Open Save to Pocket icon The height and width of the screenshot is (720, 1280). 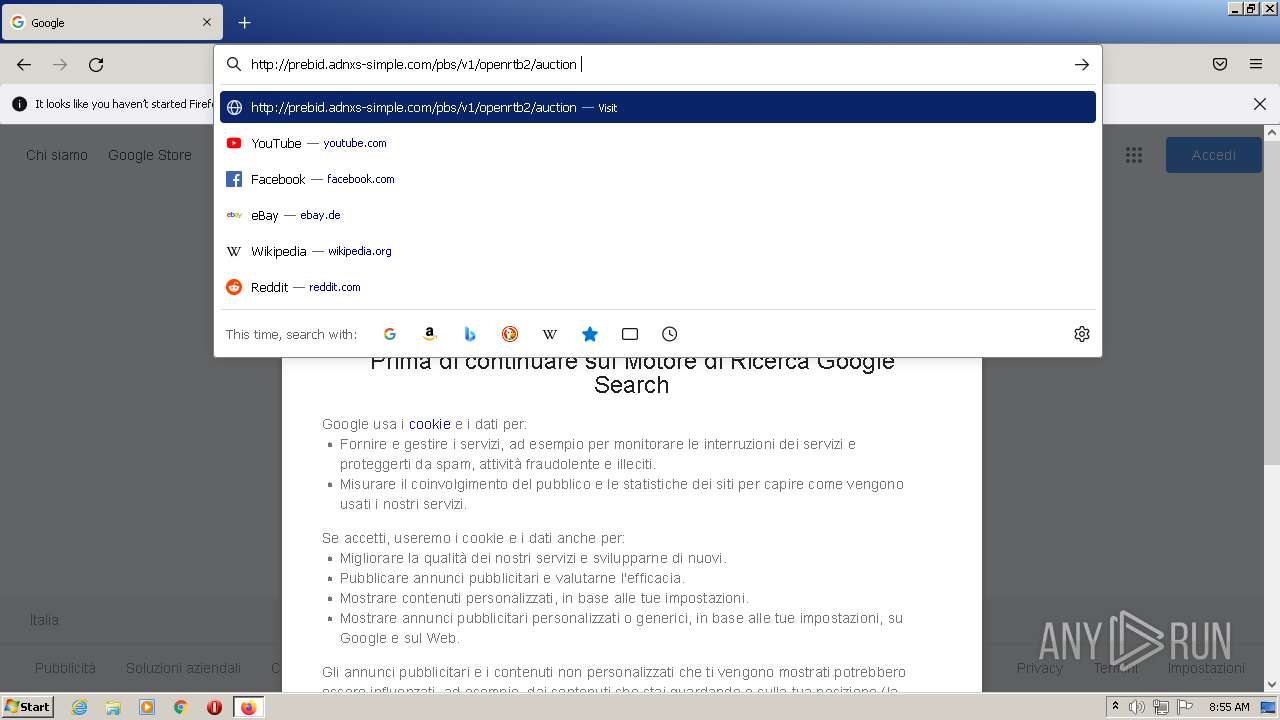[1220, 64]
